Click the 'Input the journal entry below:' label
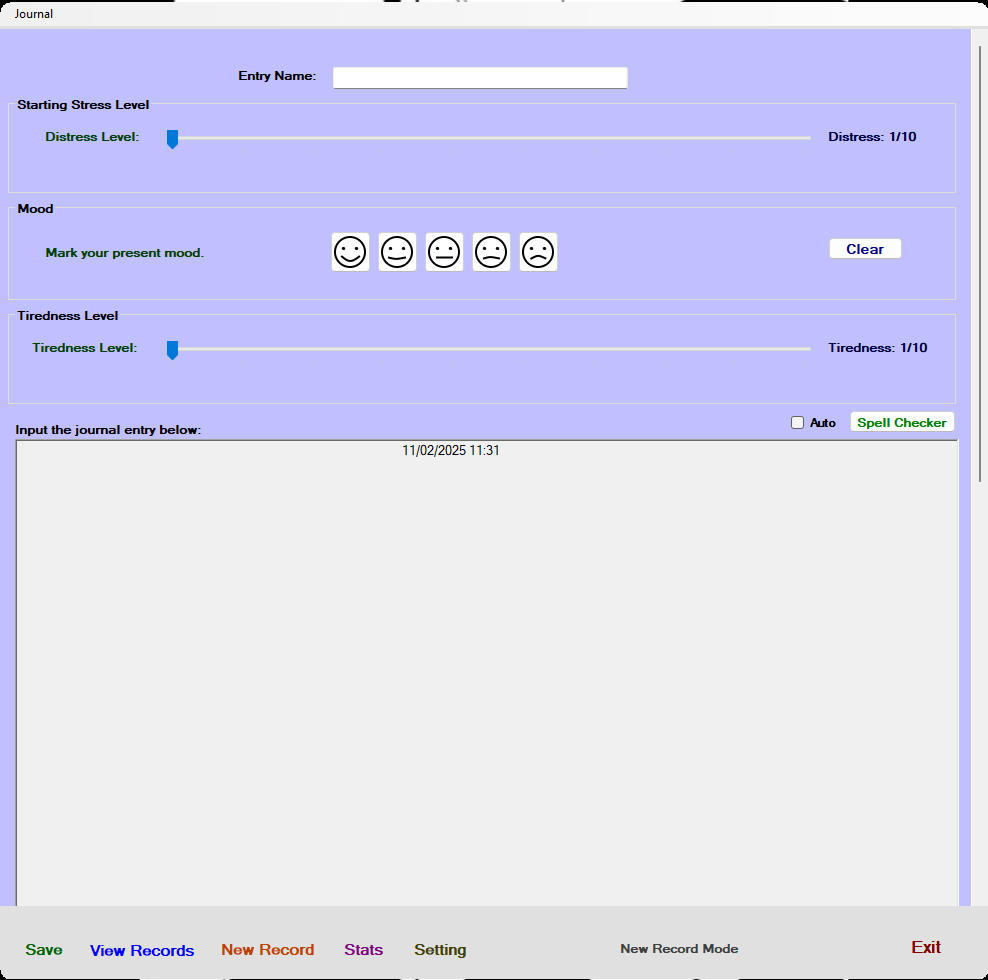 108,430
